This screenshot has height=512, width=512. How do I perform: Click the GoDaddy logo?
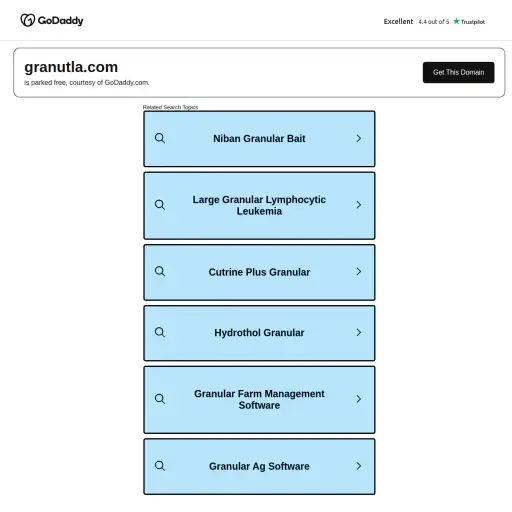pos(52,20)
